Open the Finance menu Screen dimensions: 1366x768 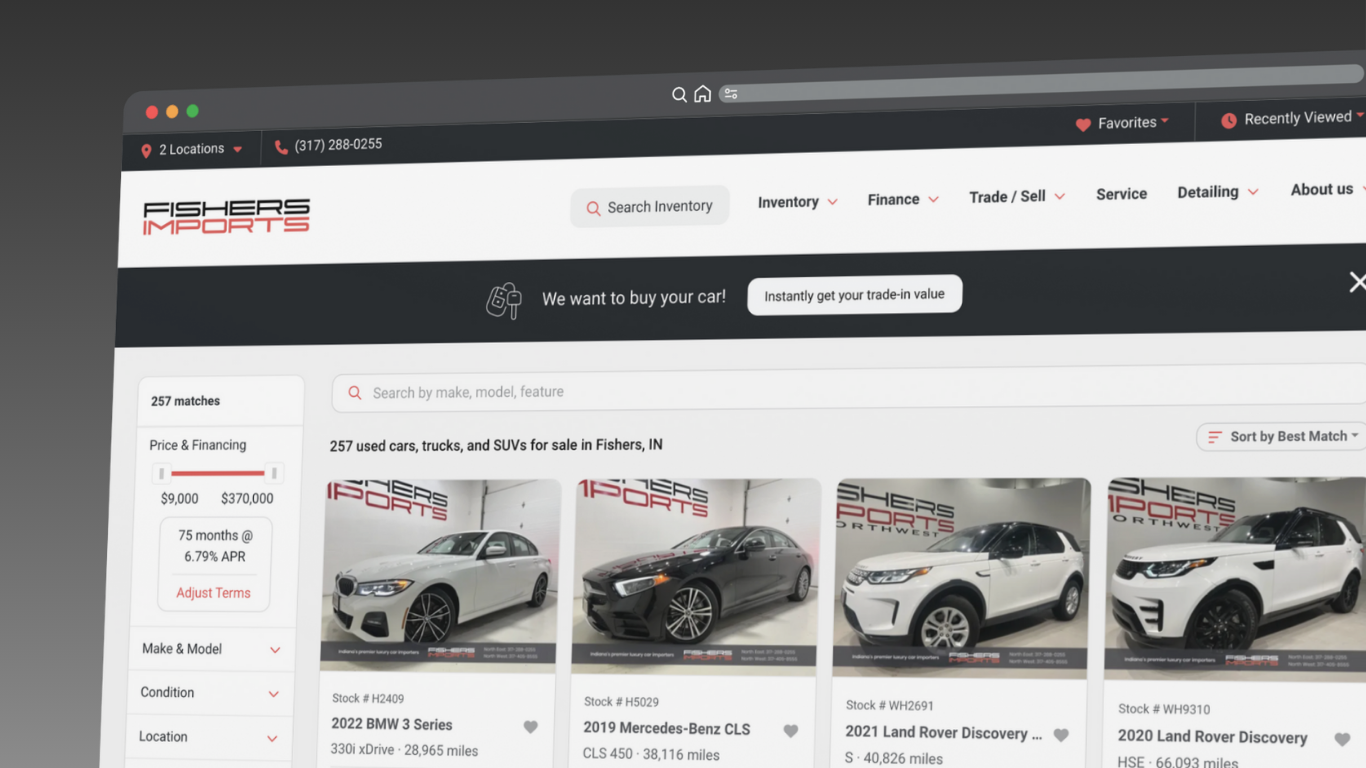point(903,200)
